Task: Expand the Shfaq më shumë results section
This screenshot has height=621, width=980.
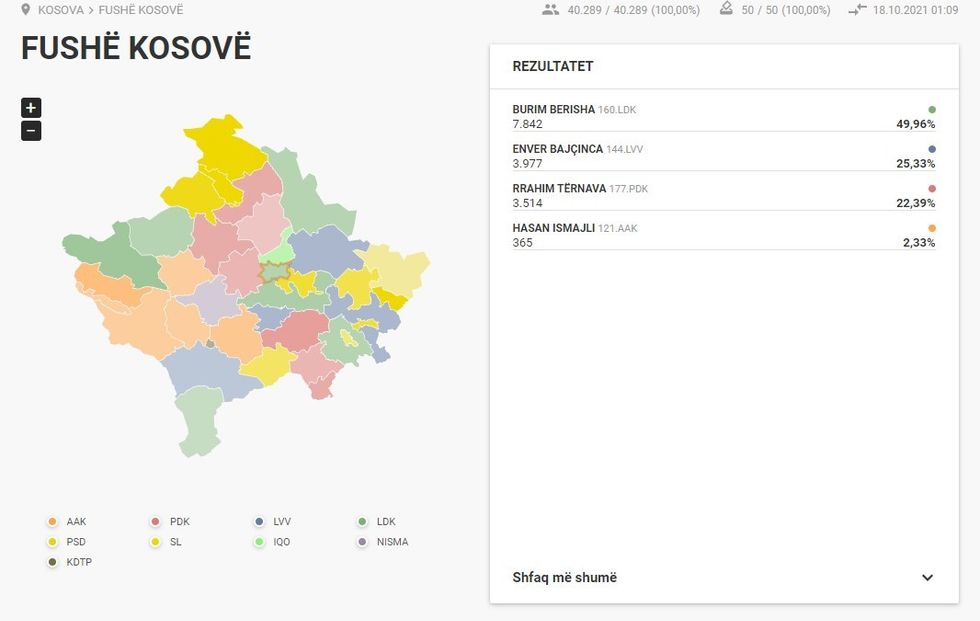Action: click(x=565, y=577)
